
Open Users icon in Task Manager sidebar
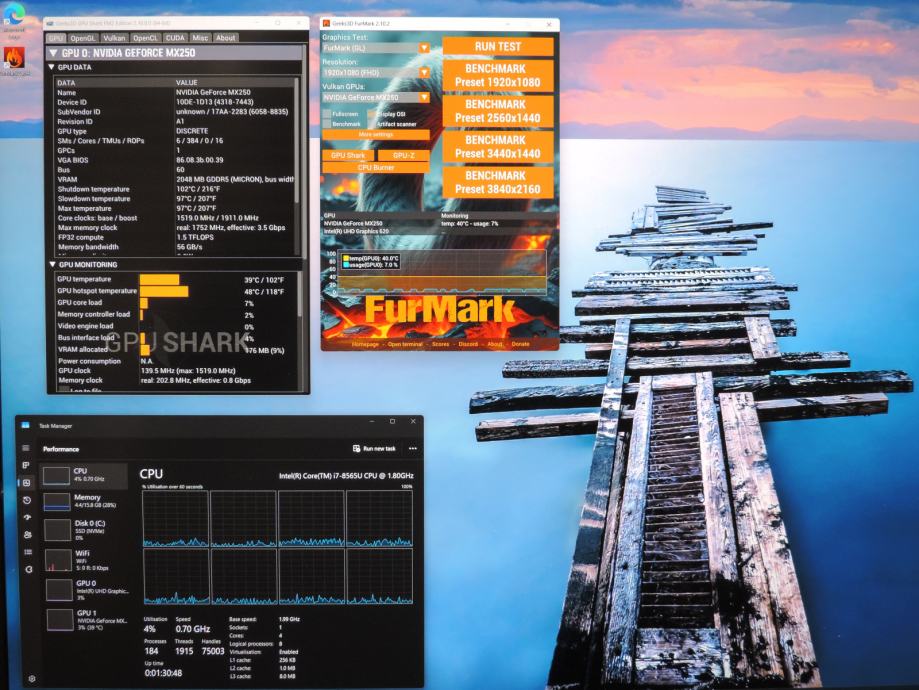pos(28,535)
